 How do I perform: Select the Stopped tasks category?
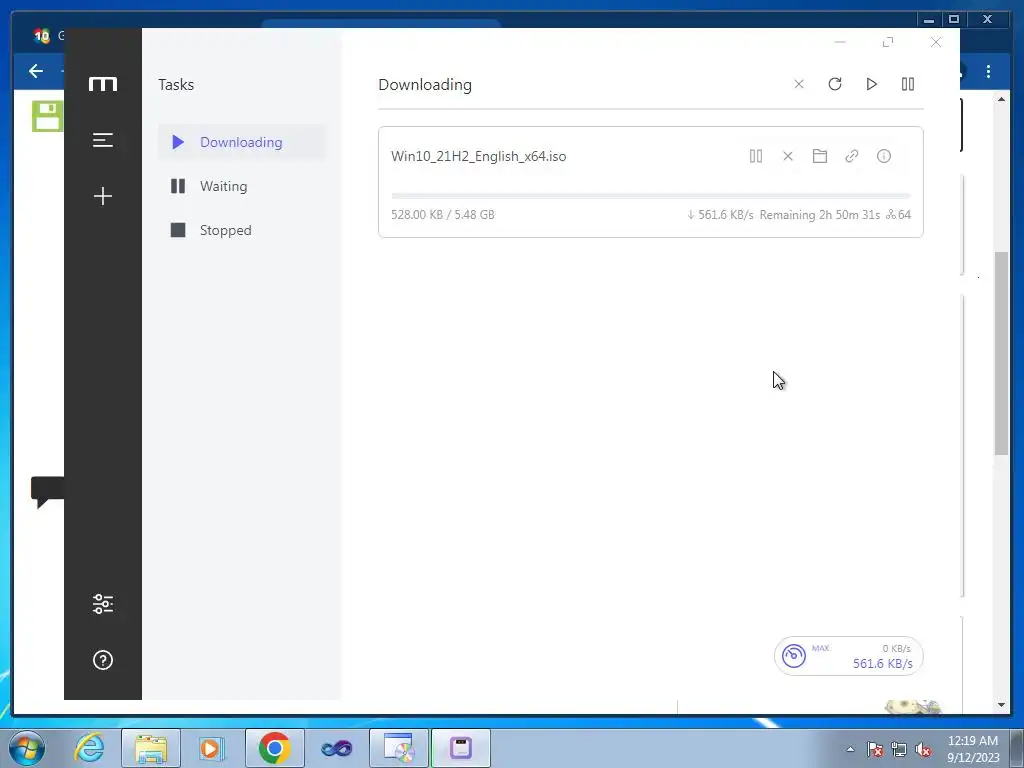coord(242,230)
